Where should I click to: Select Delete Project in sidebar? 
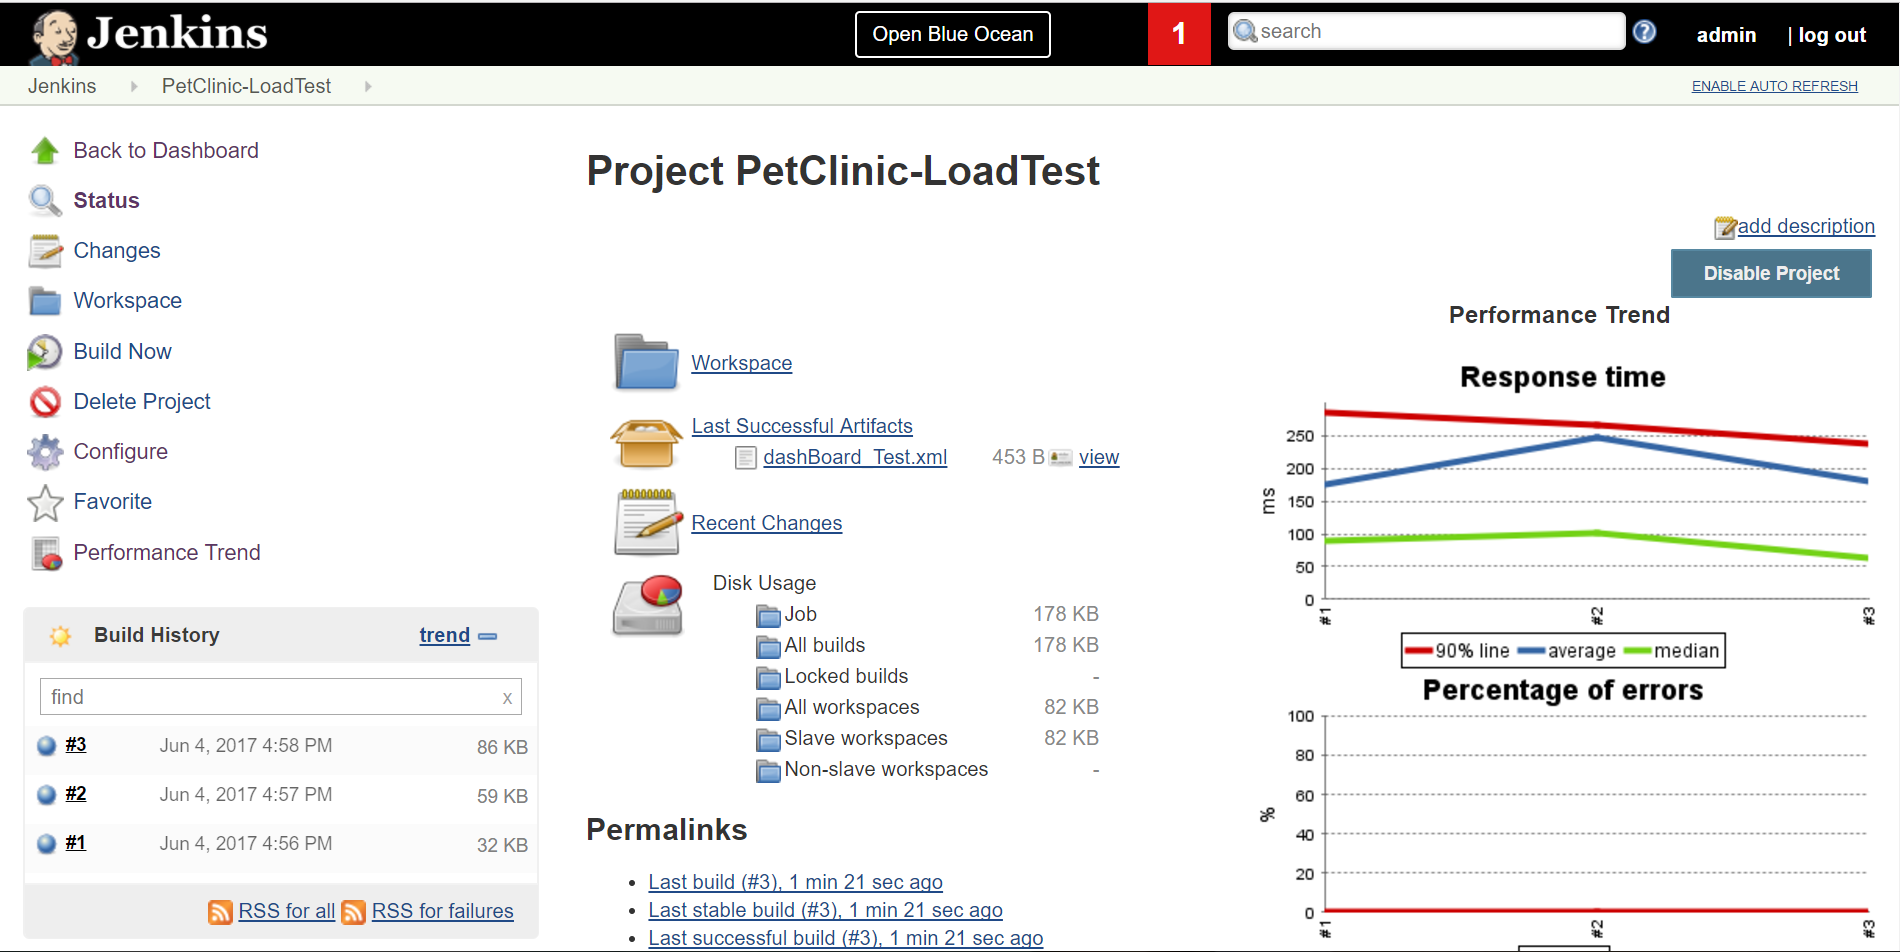(142, 402)
